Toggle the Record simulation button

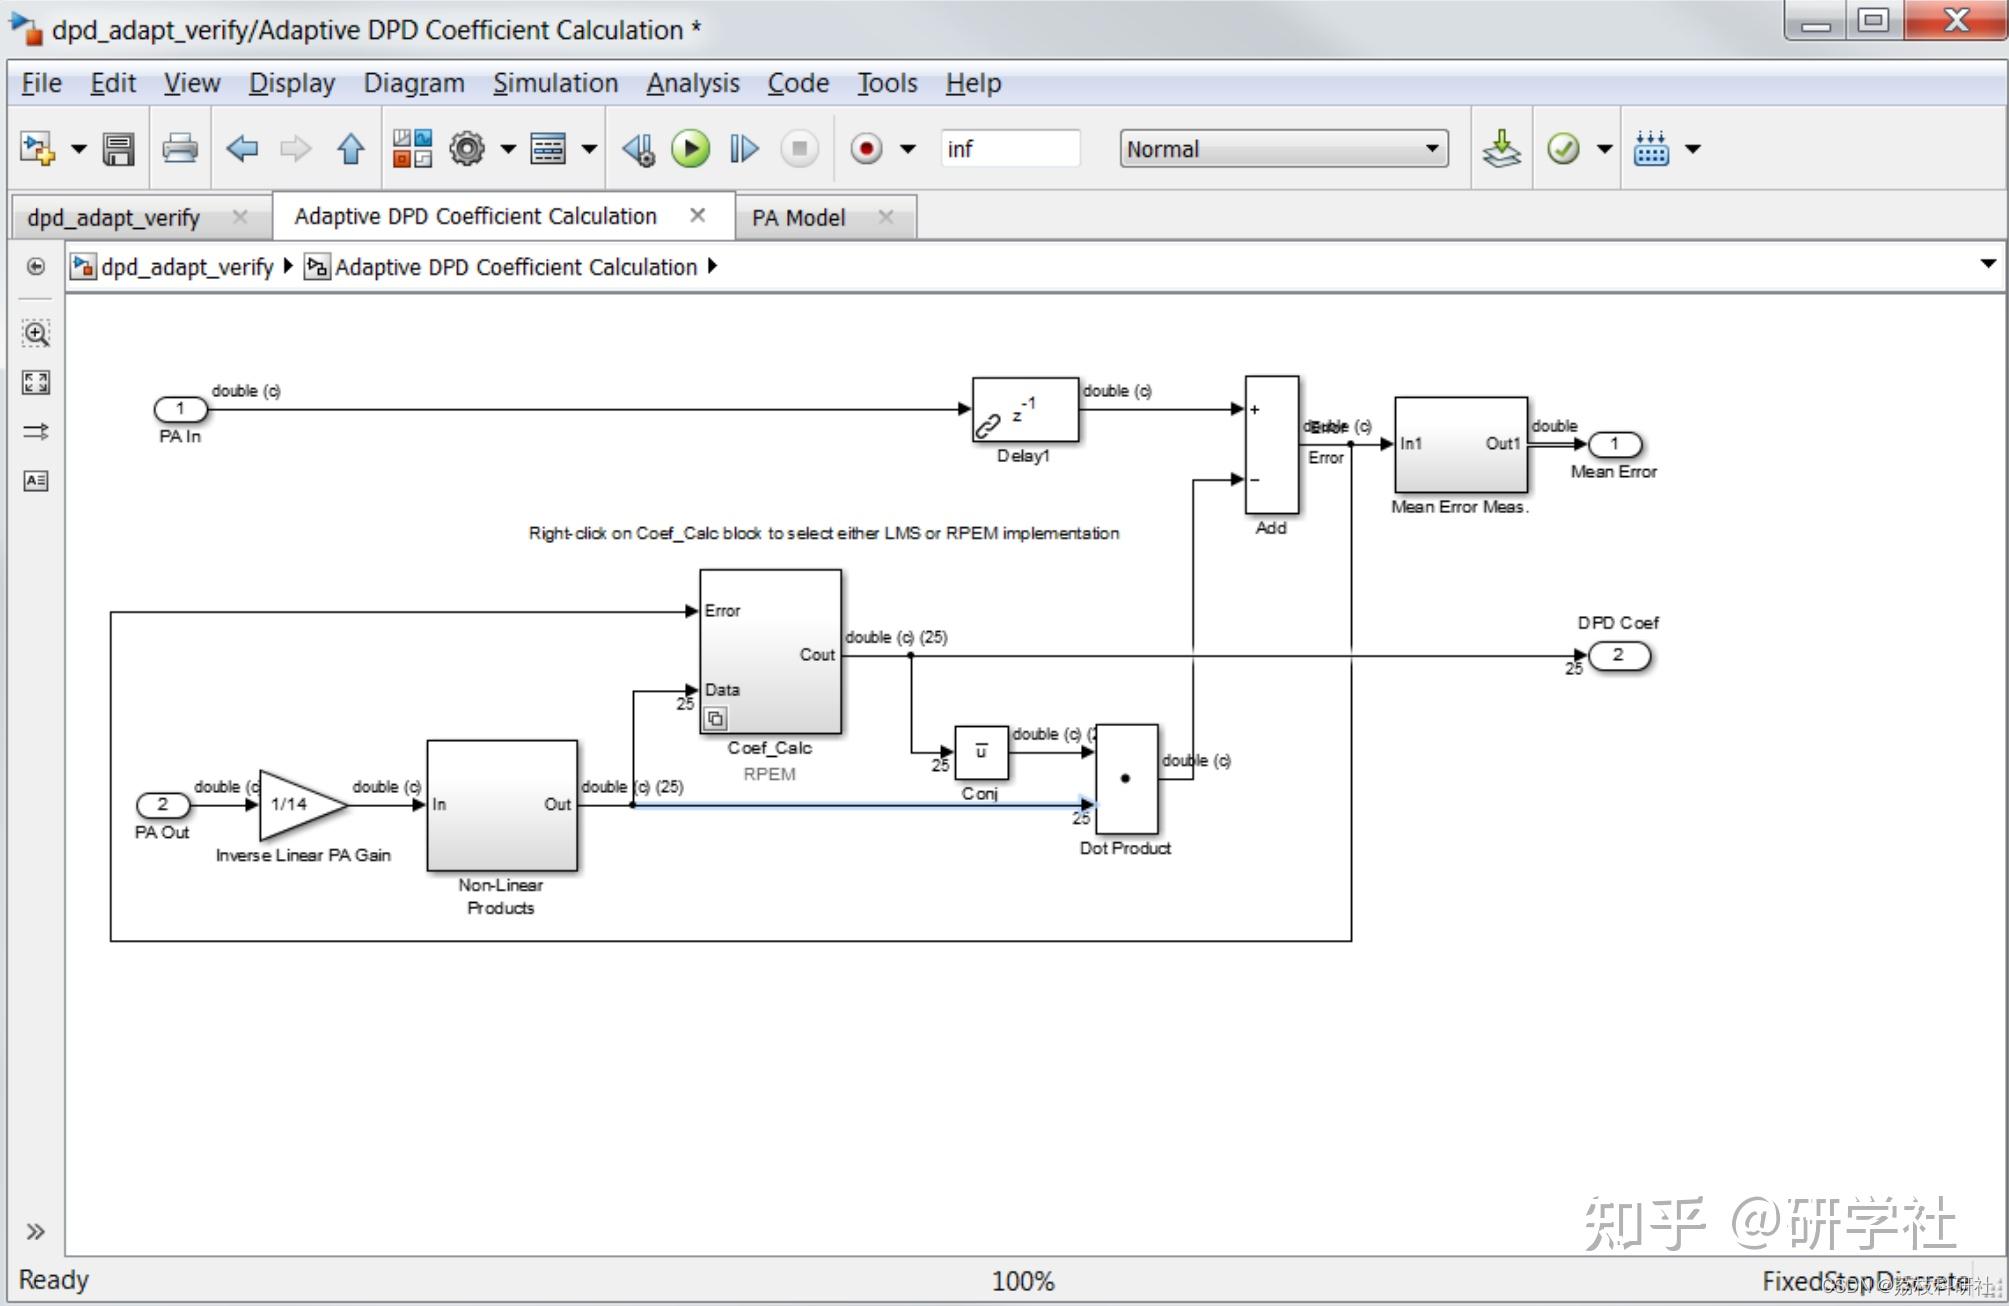(x=866, y=149)
